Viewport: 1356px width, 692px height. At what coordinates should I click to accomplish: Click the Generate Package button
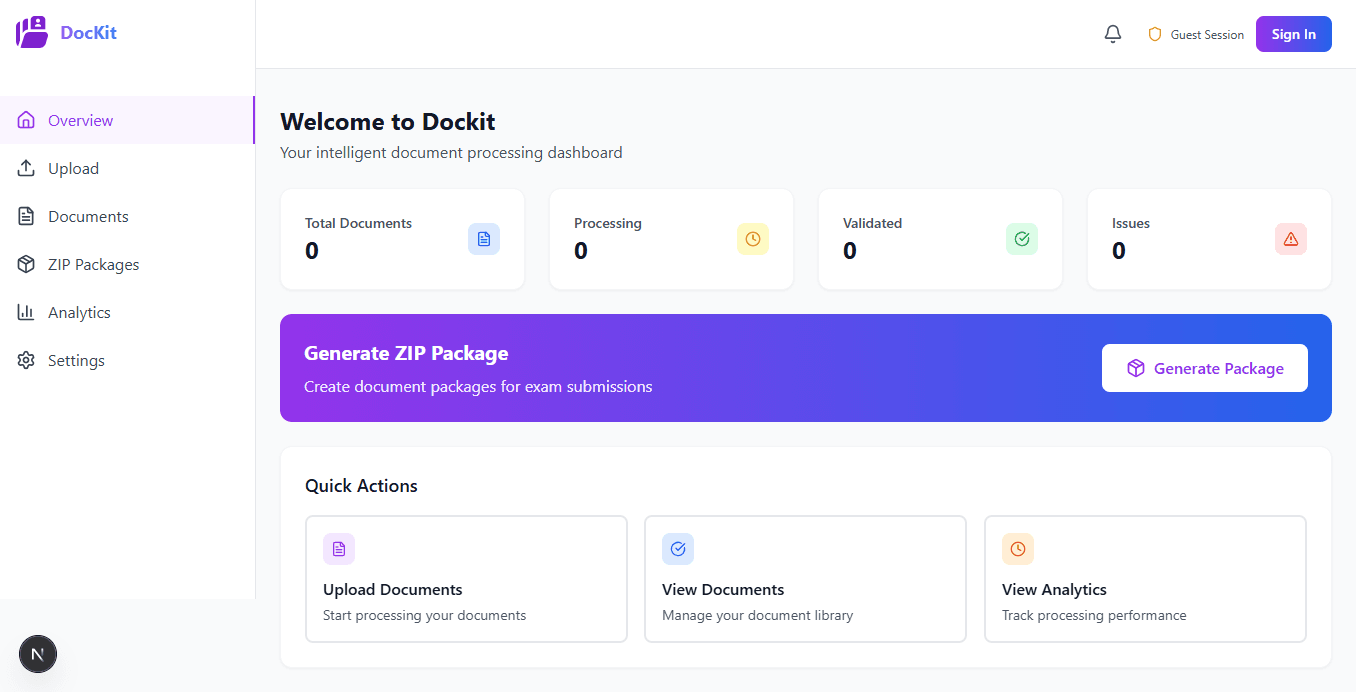click(x=1204, y=368)
